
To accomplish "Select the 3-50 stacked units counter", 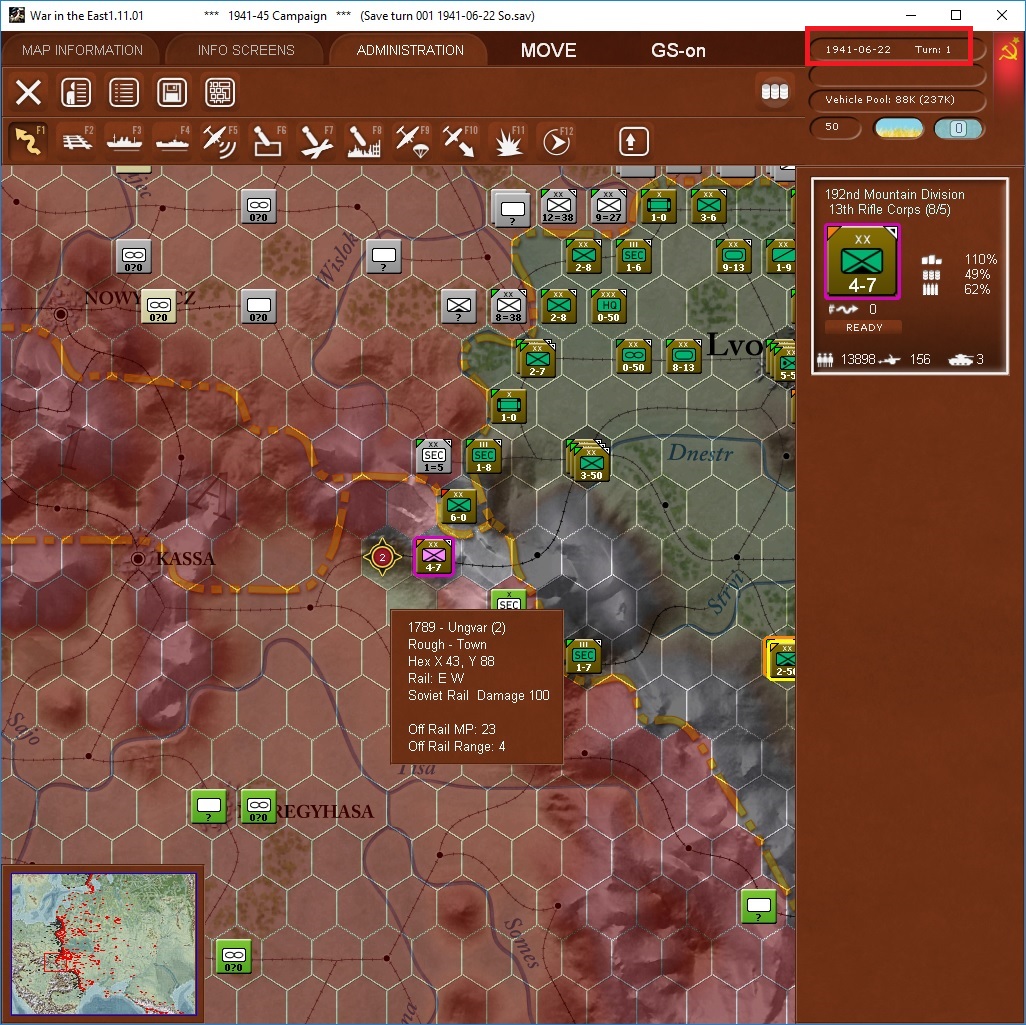I will pos(590,461).
